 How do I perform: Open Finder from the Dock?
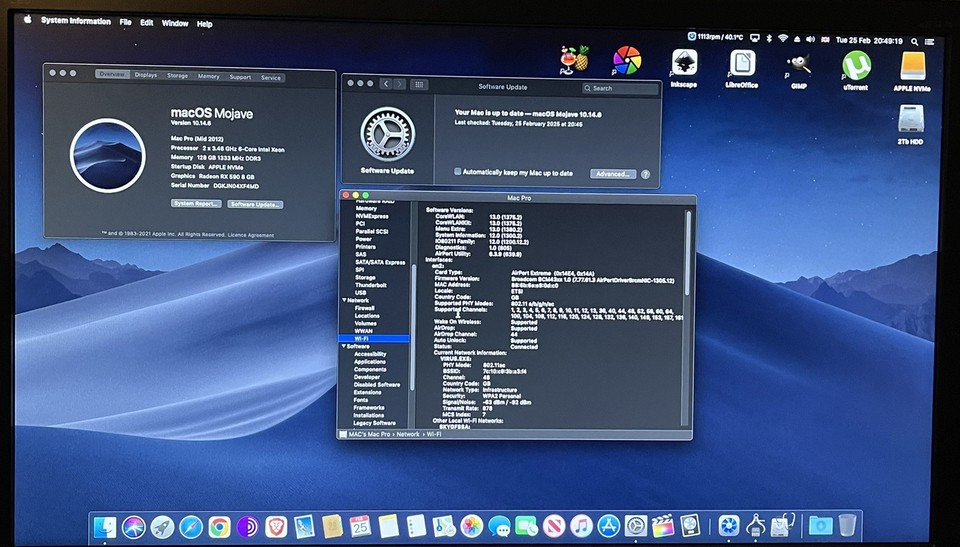[105, 527]
